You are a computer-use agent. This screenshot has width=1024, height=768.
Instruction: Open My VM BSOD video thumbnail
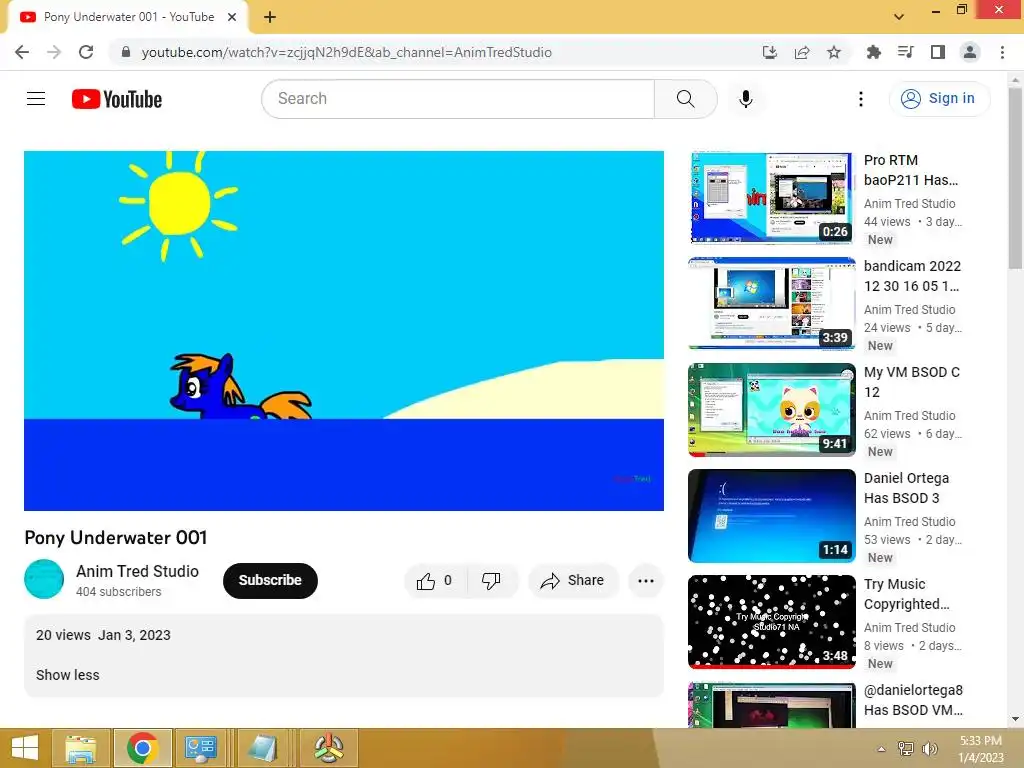pos(772,409)
